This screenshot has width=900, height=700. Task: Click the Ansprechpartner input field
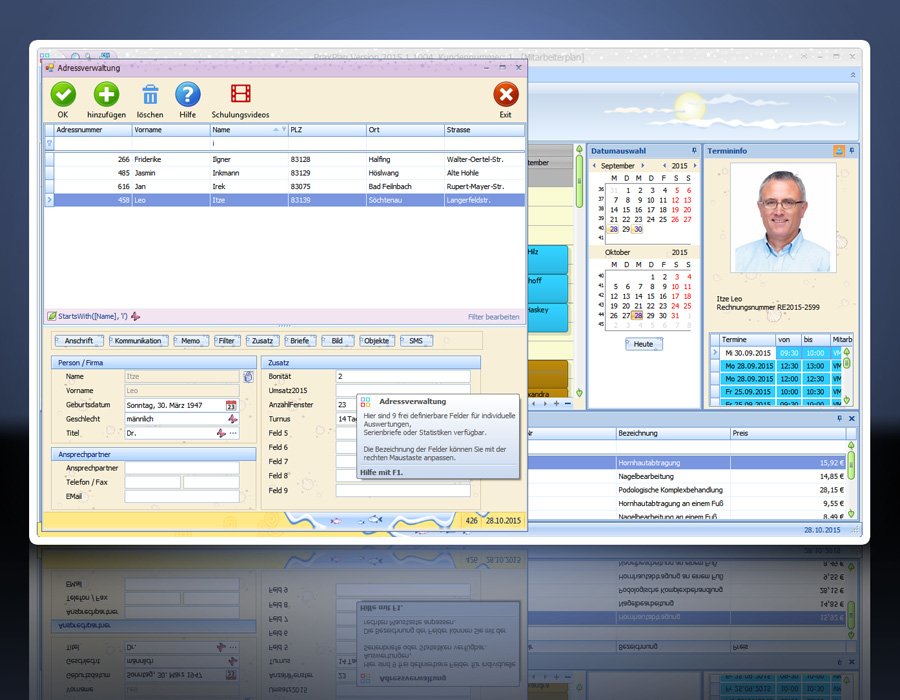[182, 468]
